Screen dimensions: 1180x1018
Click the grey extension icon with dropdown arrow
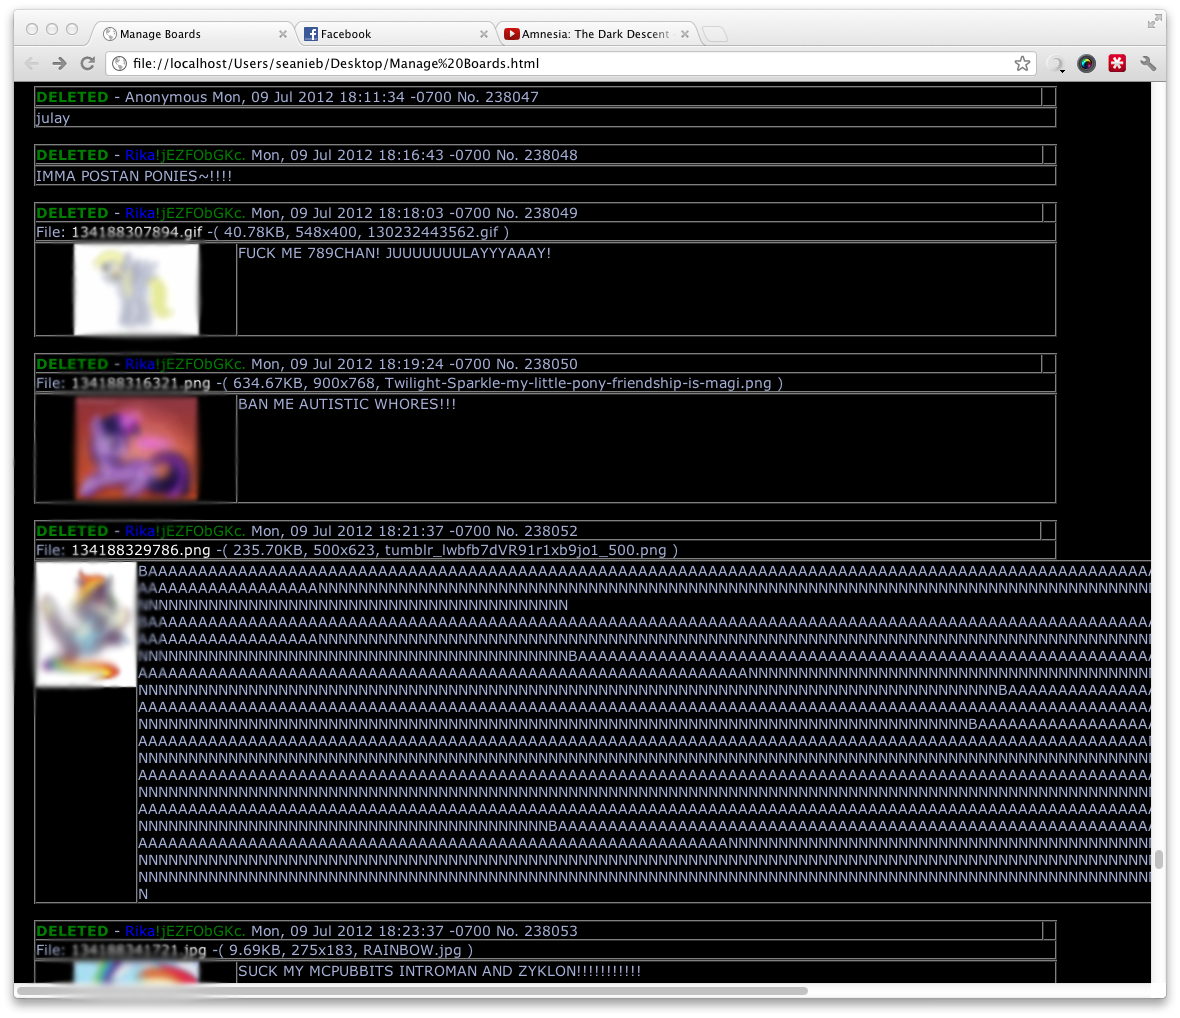pyautogui.click(x=1056, y=65)
